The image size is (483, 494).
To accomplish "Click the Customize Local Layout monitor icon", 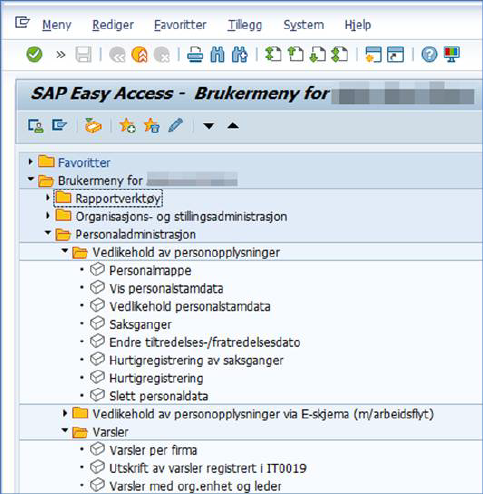I will click(452, 54).
